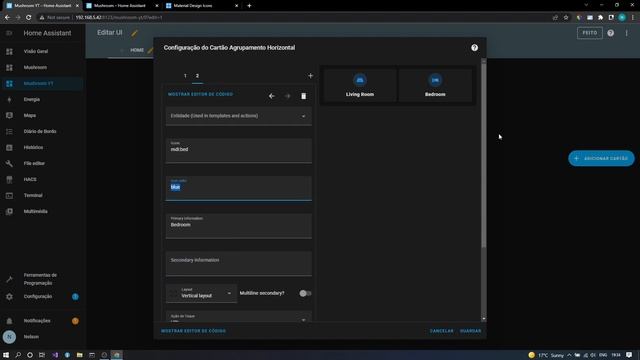Switch to card tab 2
Viewport: 640px width, 360px height.
(197, 76)
